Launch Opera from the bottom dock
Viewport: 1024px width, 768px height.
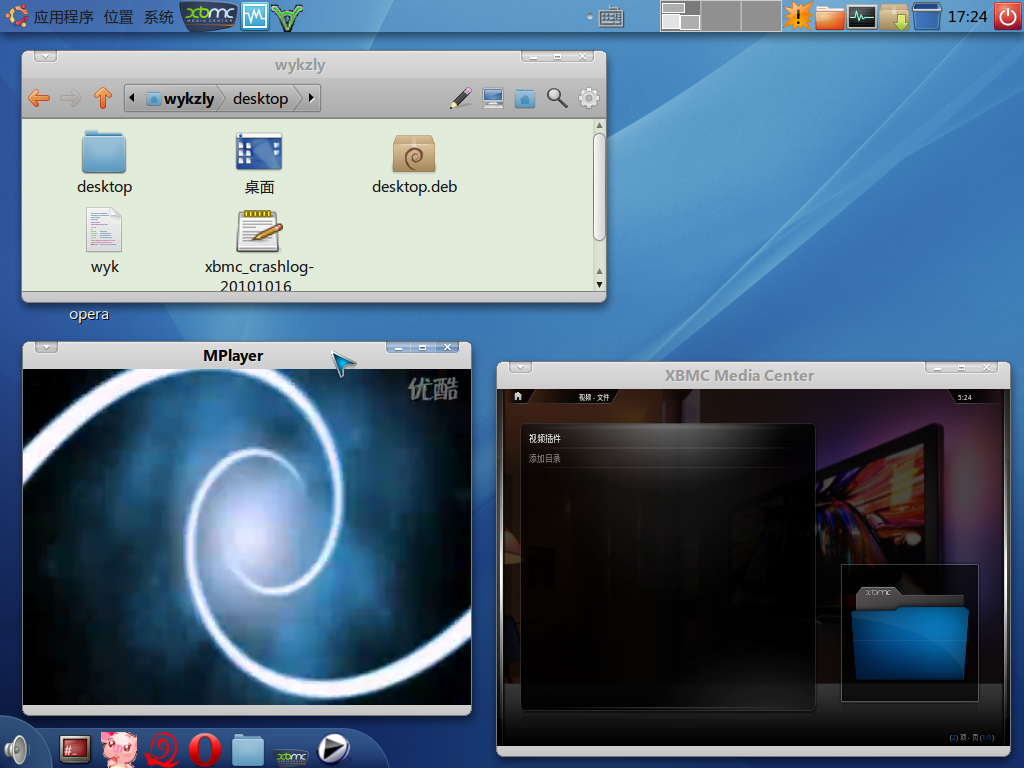205,750
